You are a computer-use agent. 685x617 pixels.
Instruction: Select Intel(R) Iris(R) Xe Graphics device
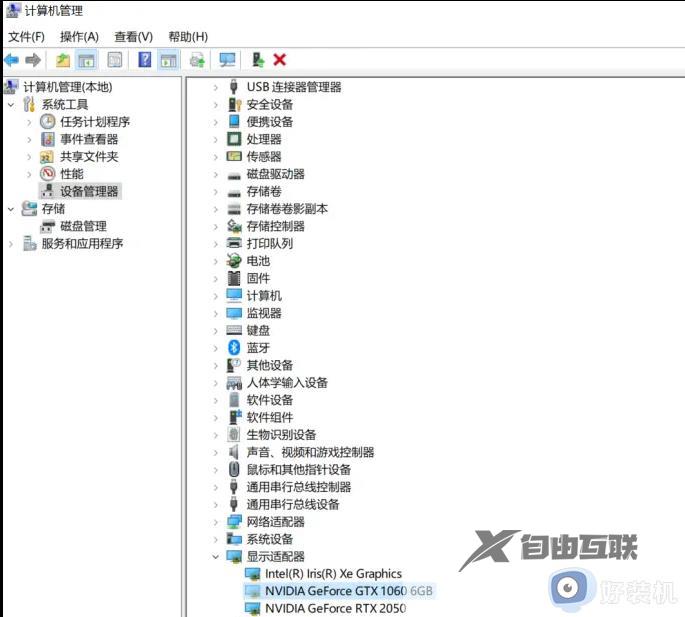[x=333, y=573]
